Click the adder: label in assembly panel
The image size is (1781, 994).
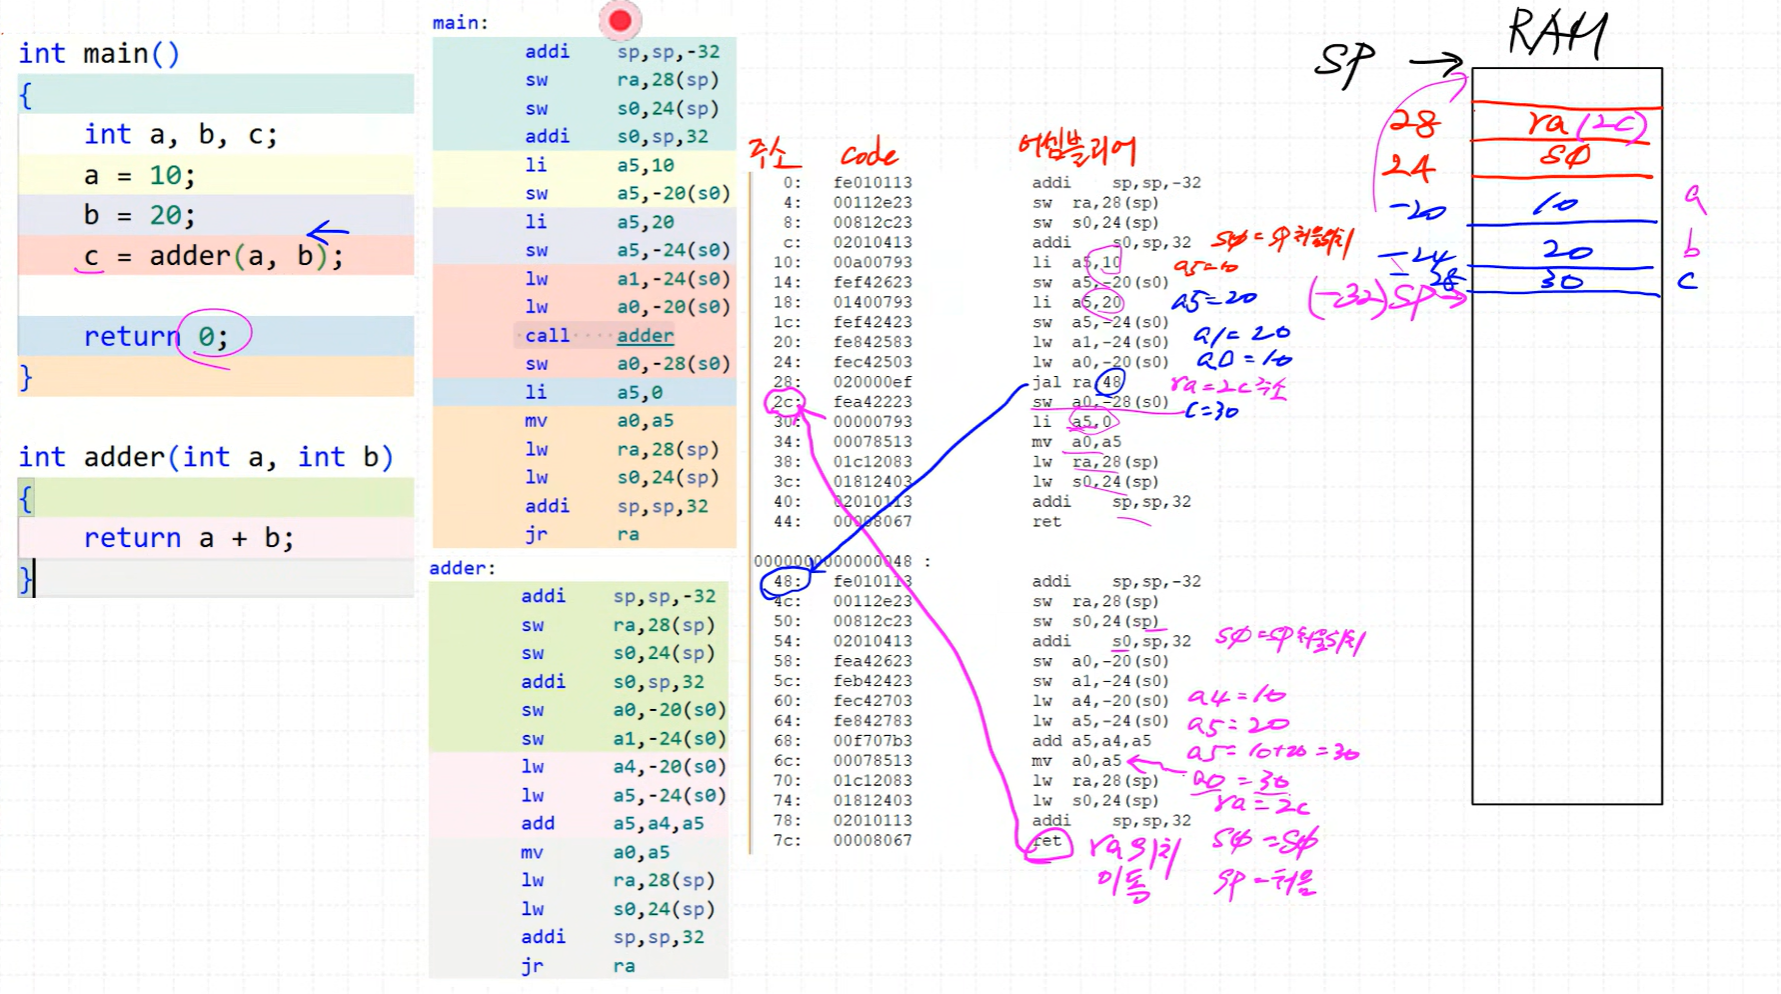(462, 568)
